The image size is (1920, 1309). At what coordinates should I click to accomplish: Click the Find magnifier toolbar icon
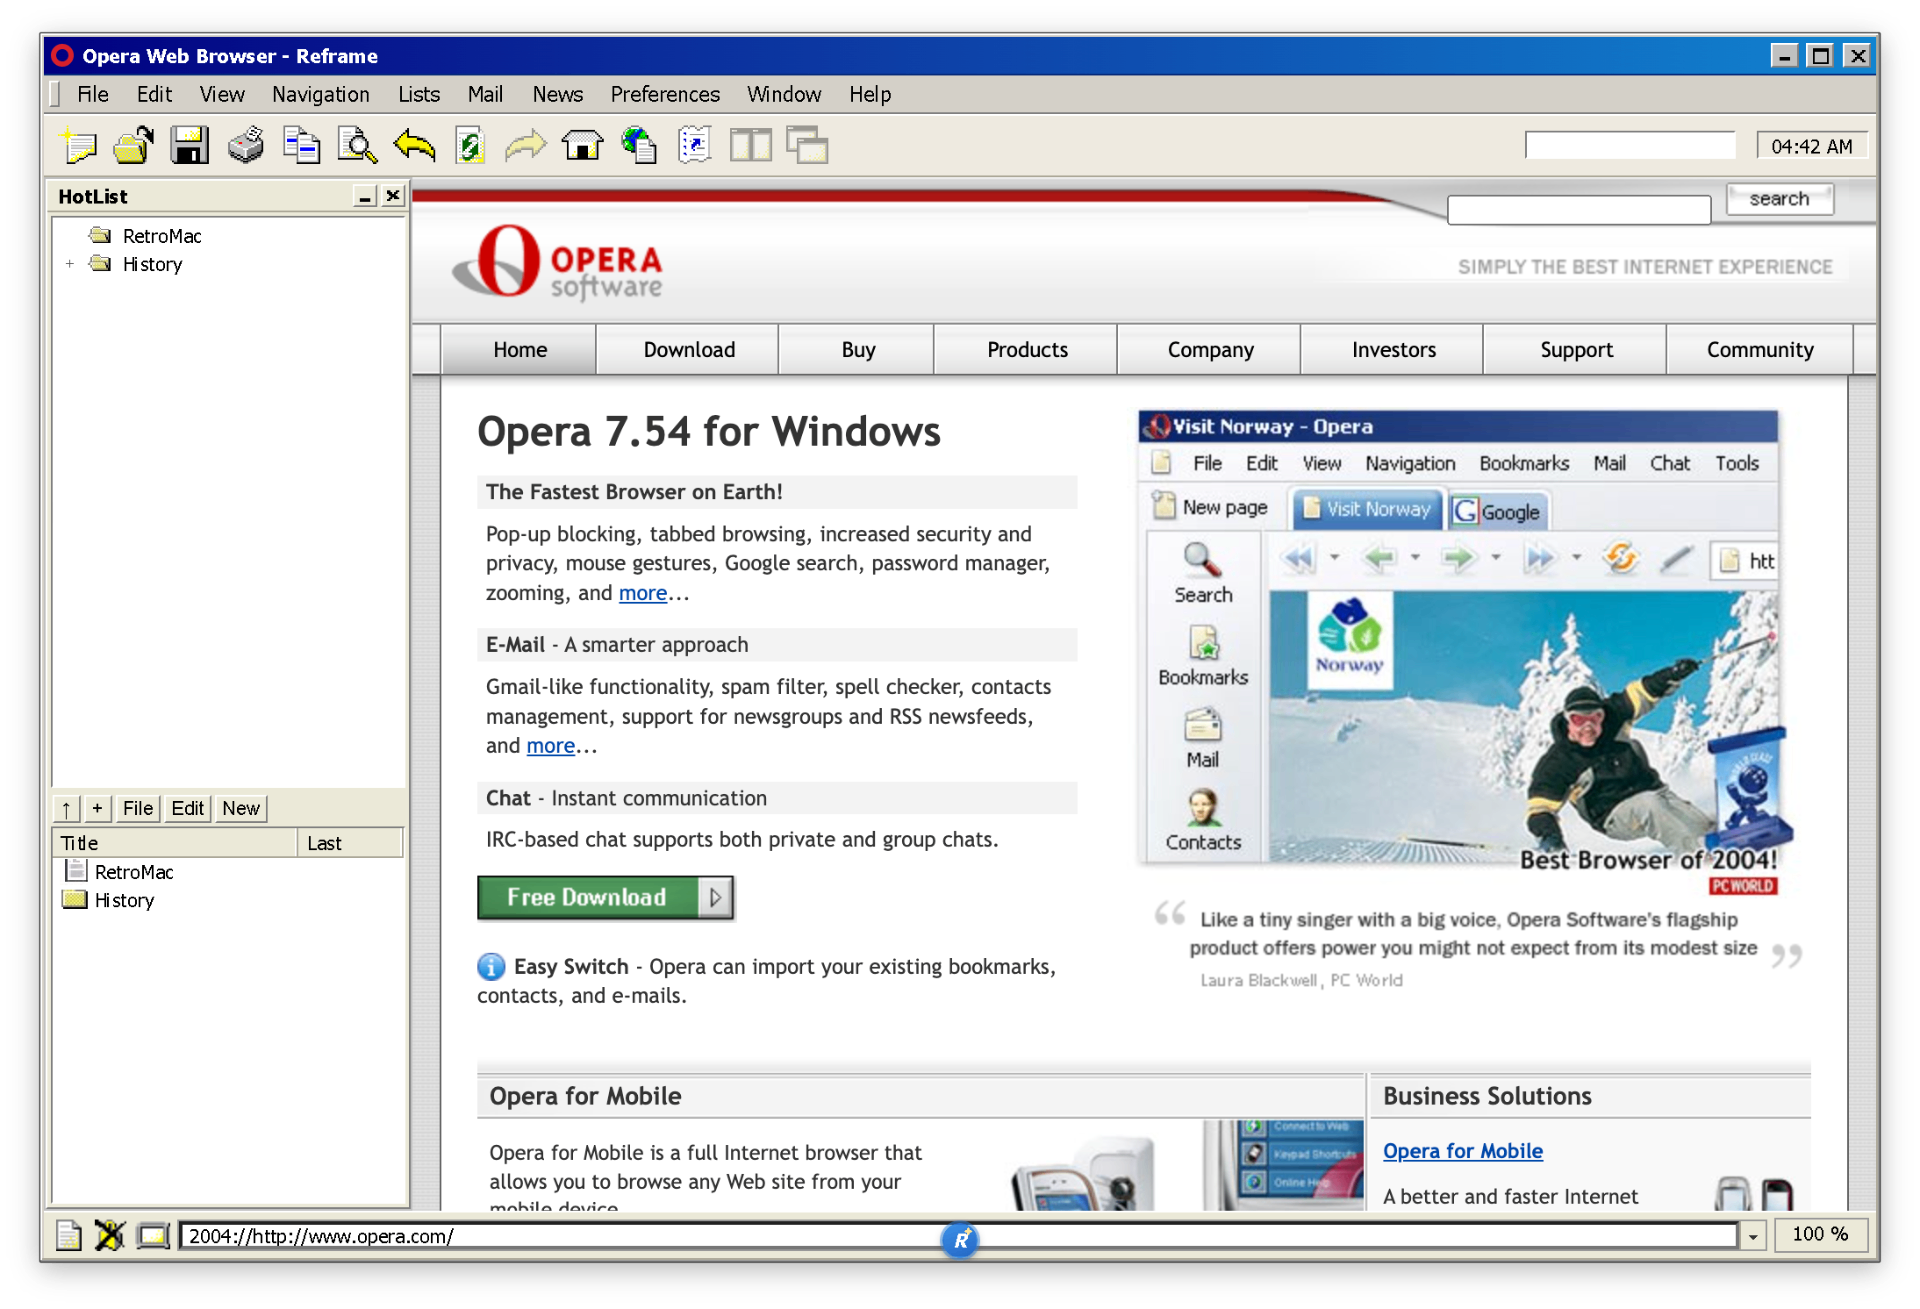(357, 146)
